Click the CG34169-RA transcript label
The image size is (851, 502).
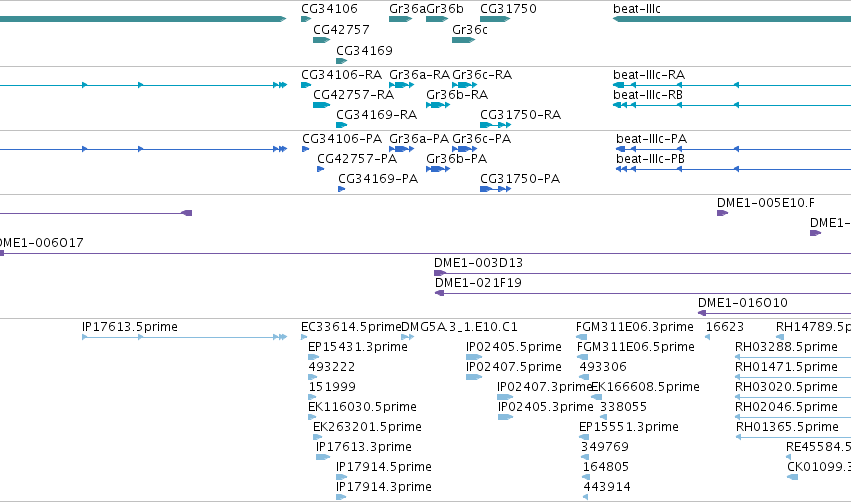click(377, 115)
